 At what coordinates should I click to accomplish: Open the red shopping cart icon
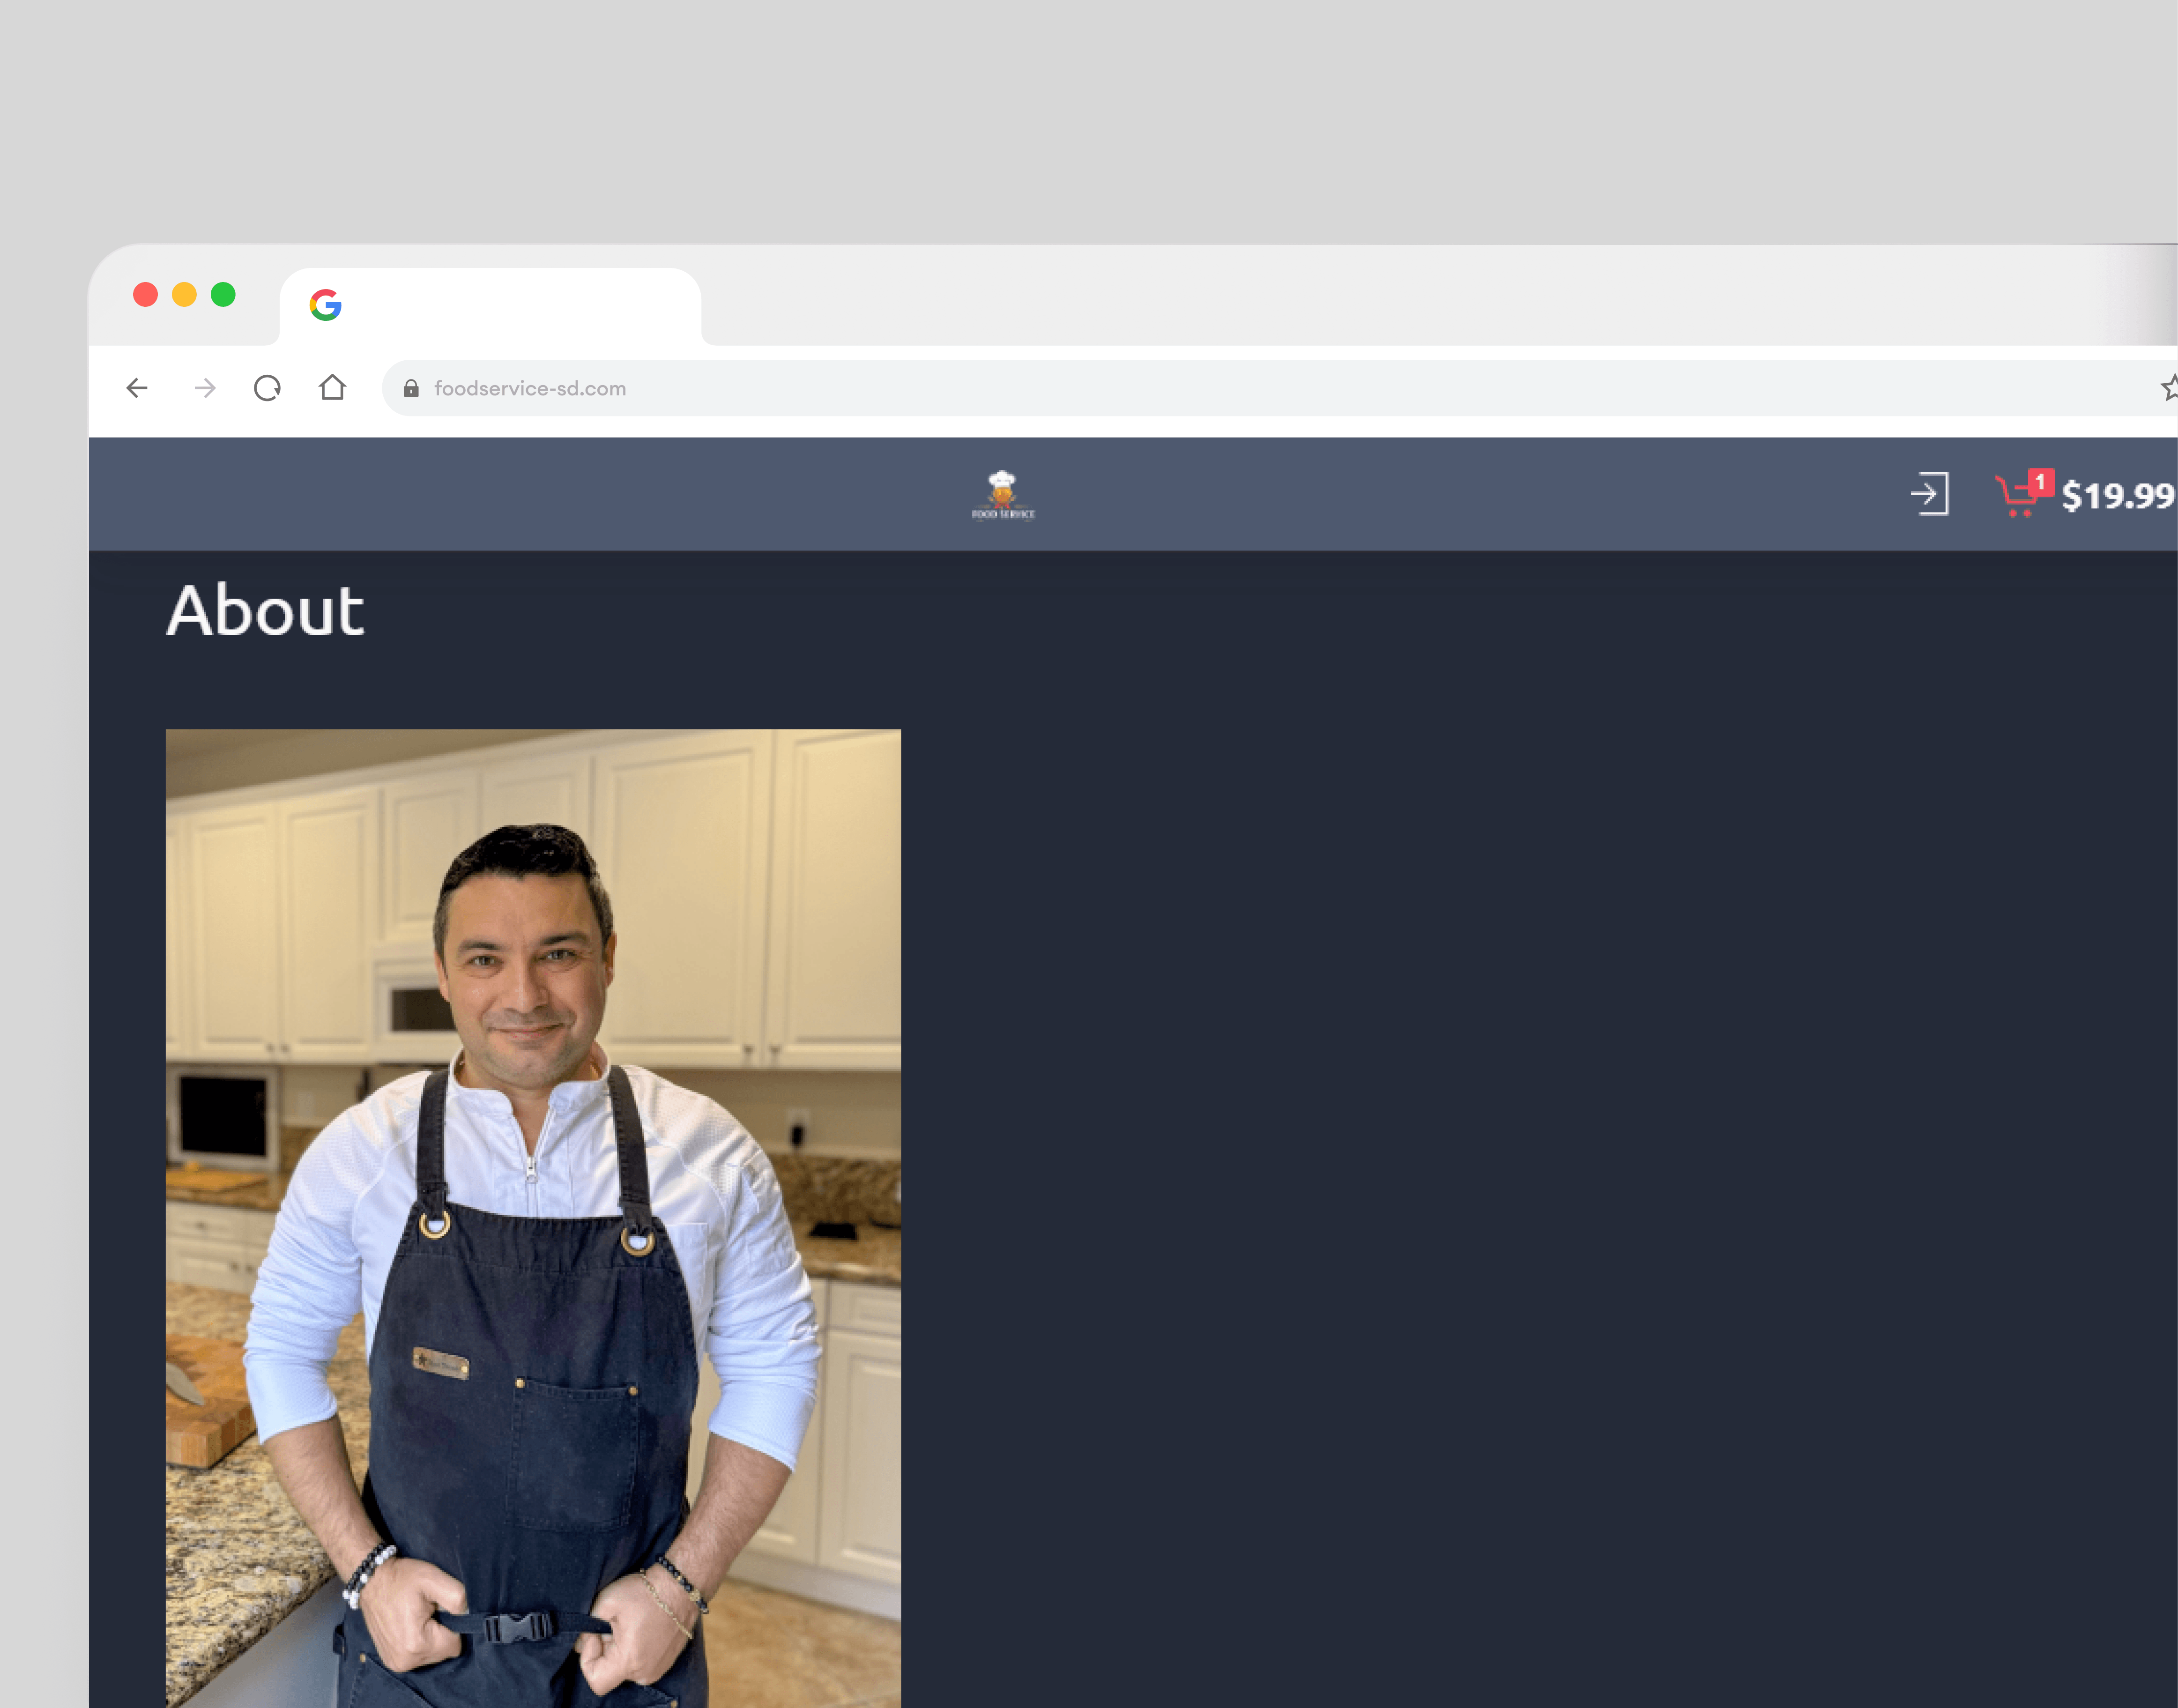pos(2014,498)
